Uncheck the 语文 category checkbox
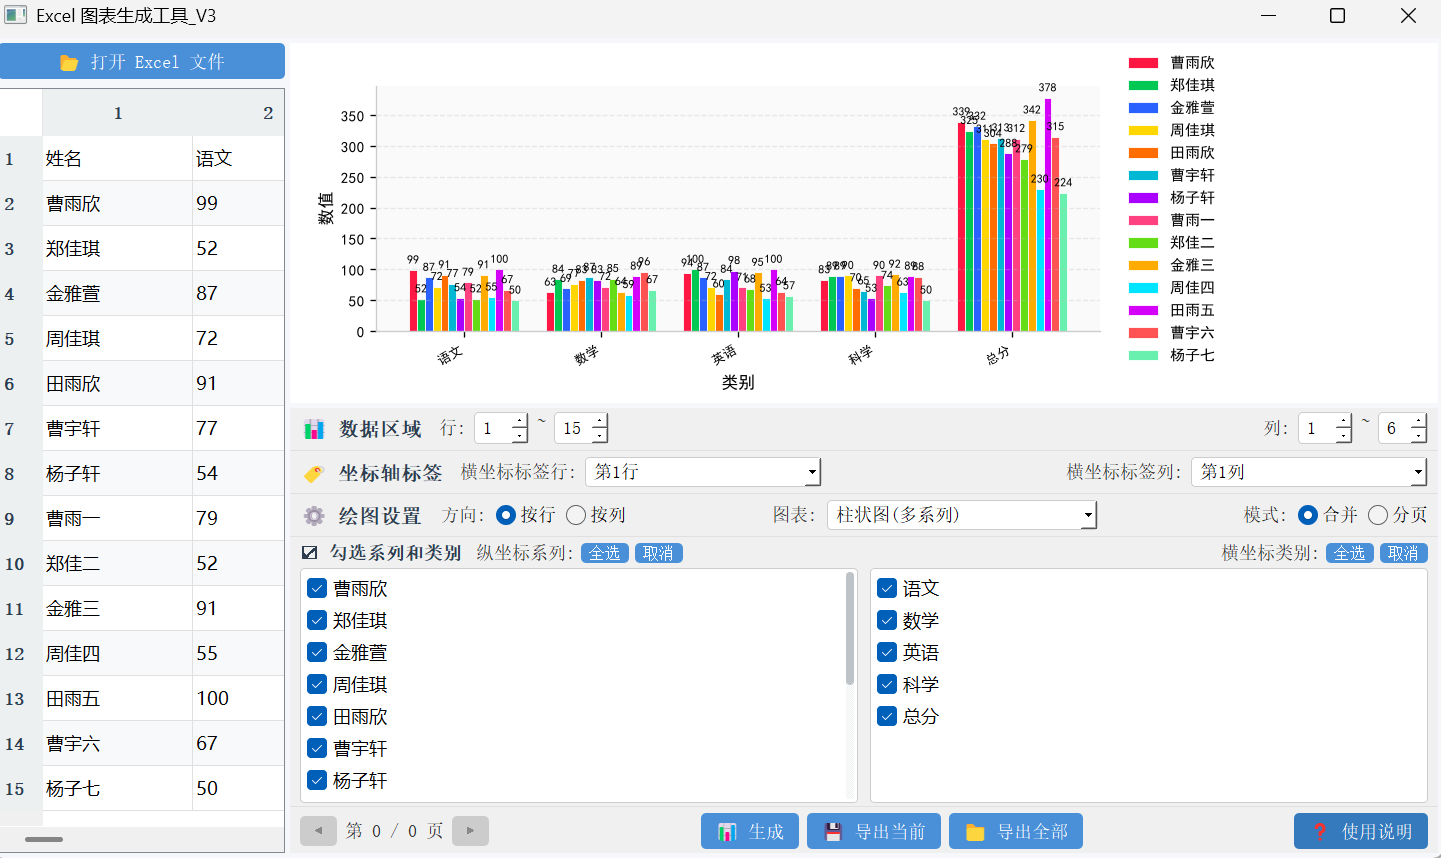Viewport: 1441px width, 858px height. coord(887,589)
